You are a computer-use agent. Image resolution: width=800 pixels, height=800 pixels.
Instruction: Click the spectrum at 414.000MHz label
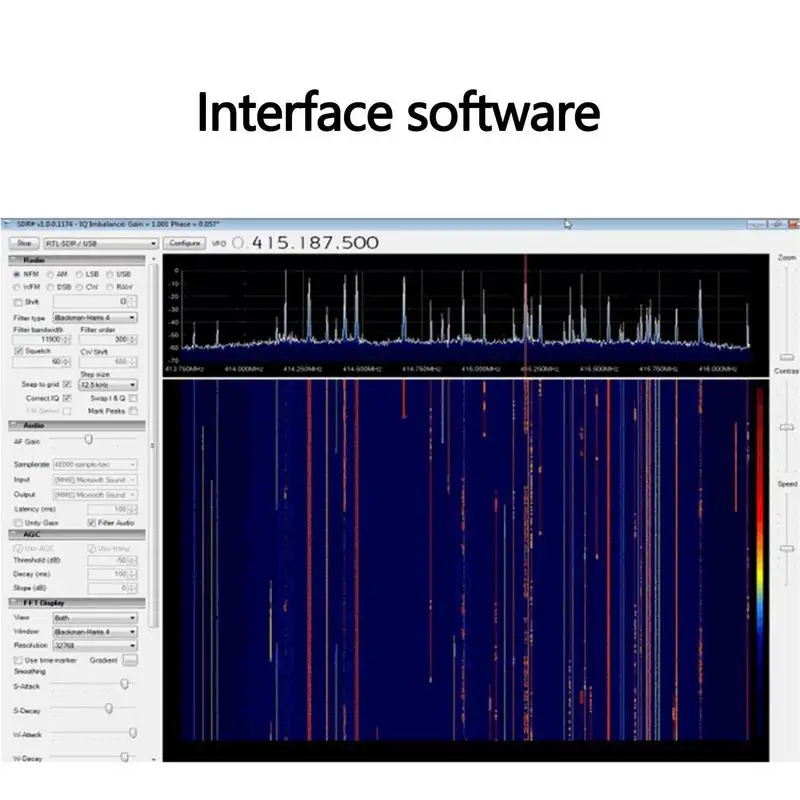(243, 368)
